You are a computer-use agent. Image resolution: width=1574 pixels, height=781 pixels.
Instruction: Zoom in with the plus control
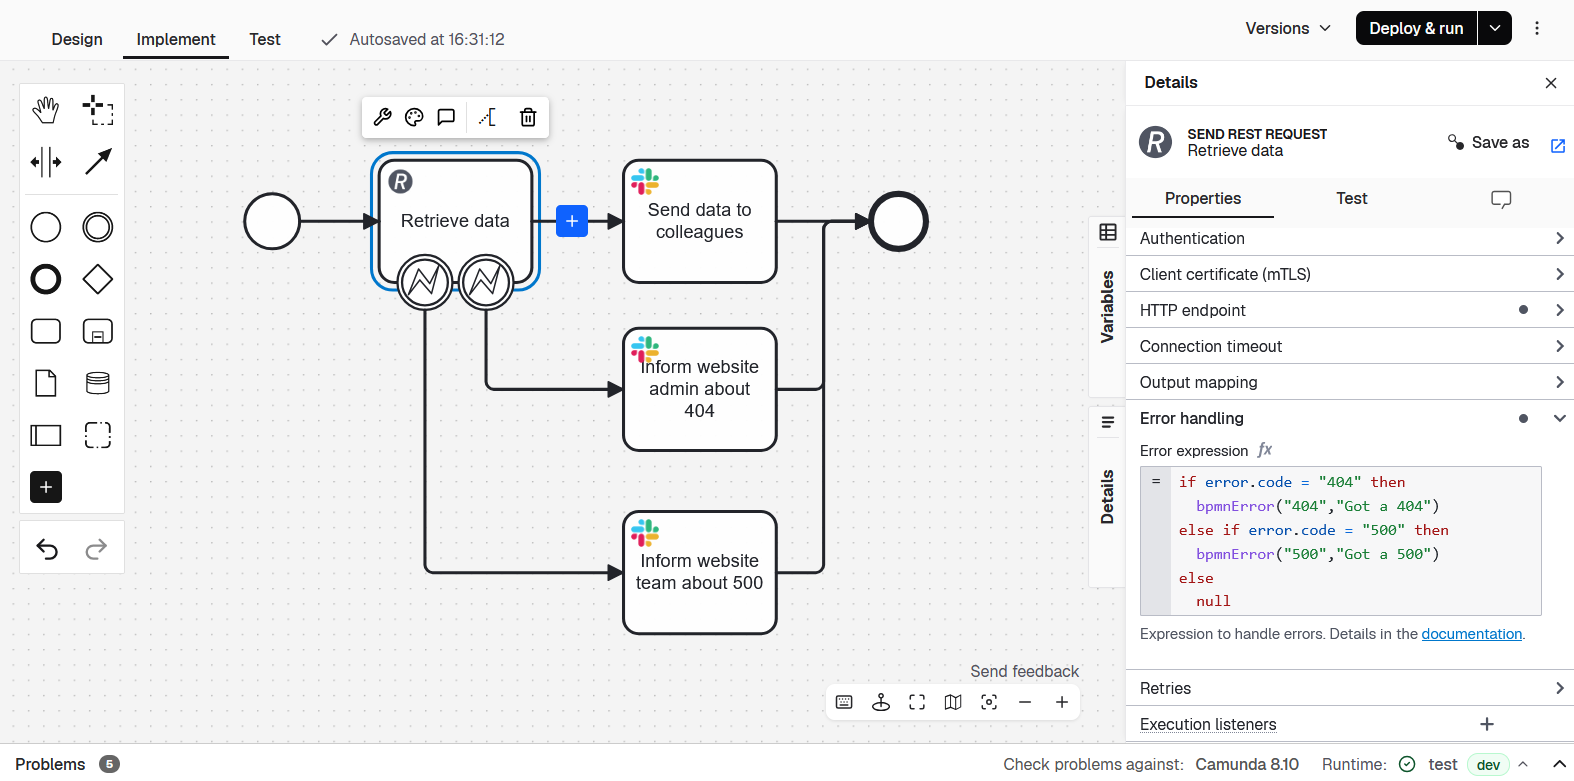point(1062,702)
